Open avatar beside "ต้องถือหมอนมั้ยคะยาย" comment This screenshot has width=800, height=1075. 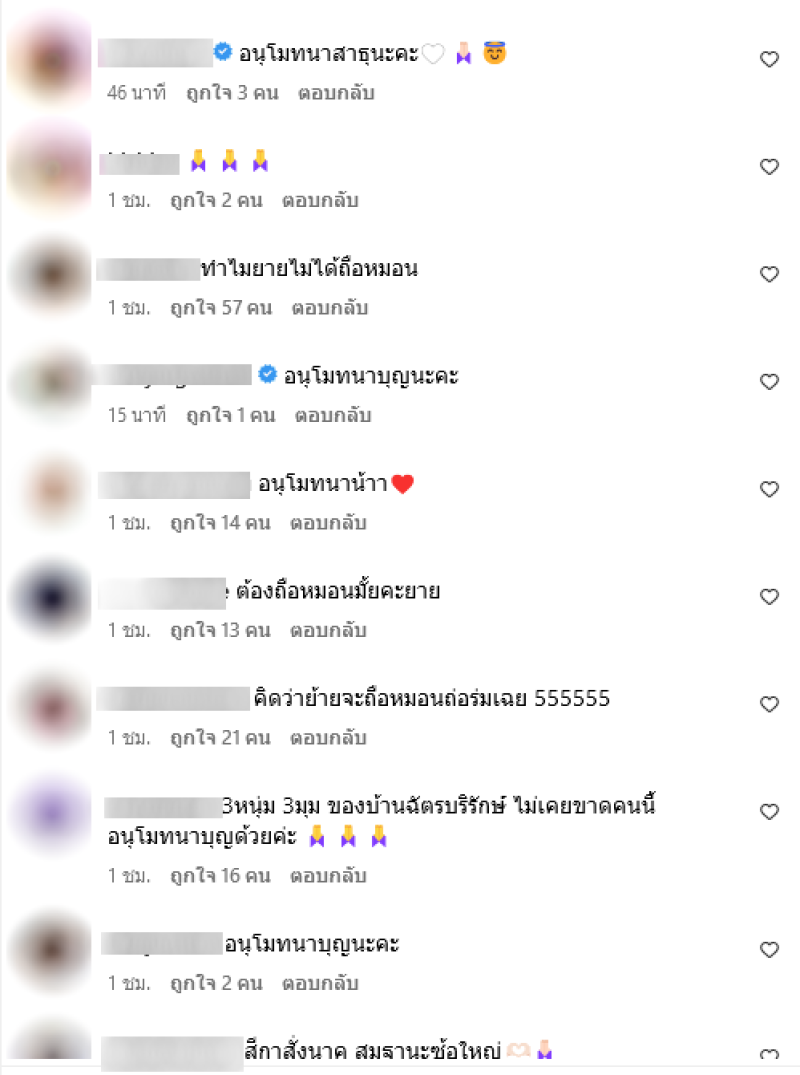tap(51, 598)
